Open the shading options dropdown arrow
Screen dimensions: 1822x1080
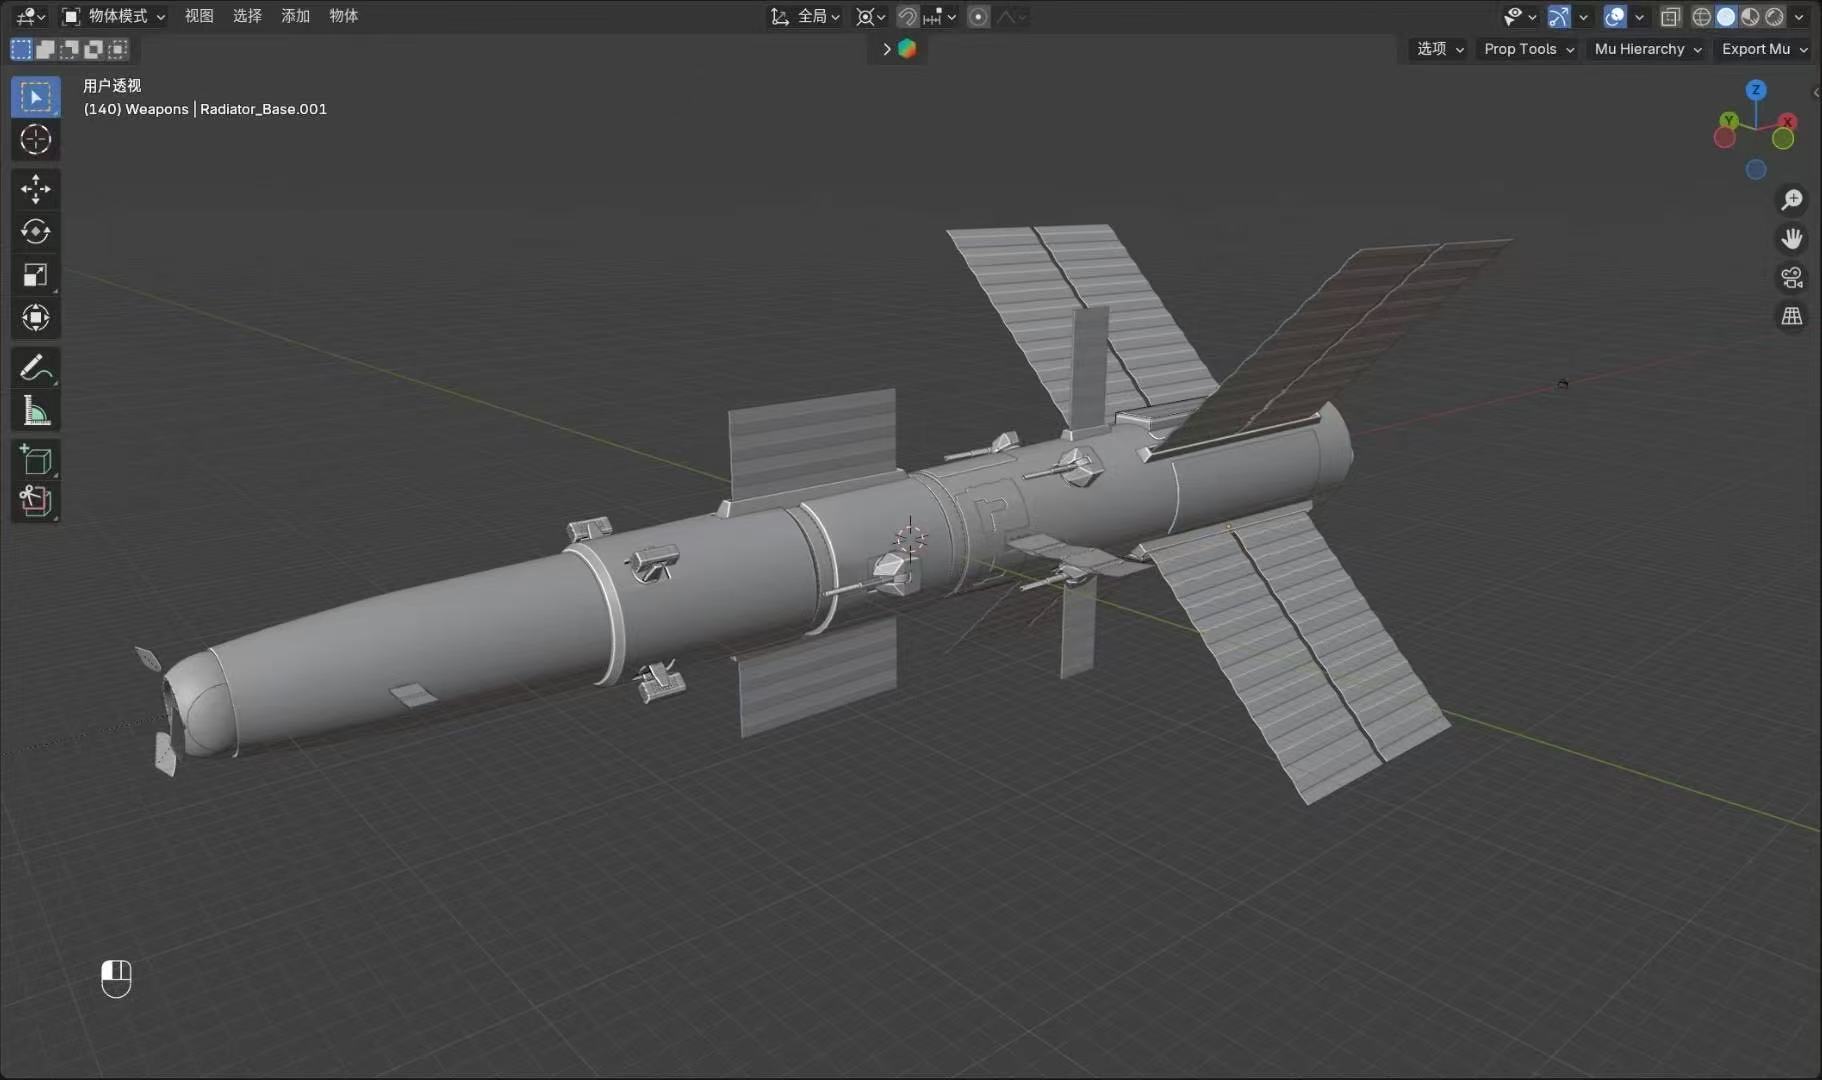tap(1799, 16)
